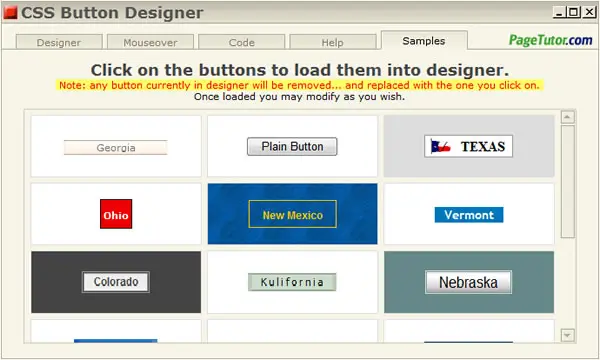Viewport: 600px width, 360px height.
Task: Click the red CSS Button Designer icon
Action: pos(10,13)
